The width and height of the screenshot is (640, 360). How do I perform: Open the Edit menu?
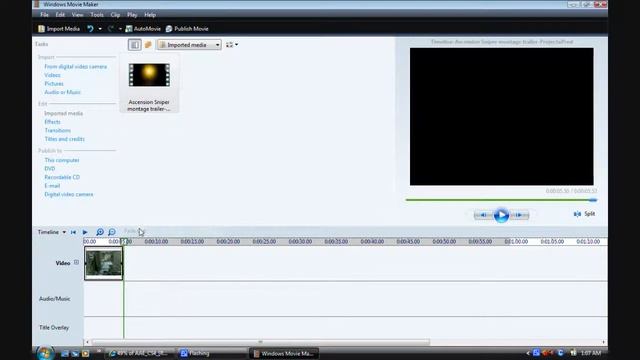pos(60,15)
